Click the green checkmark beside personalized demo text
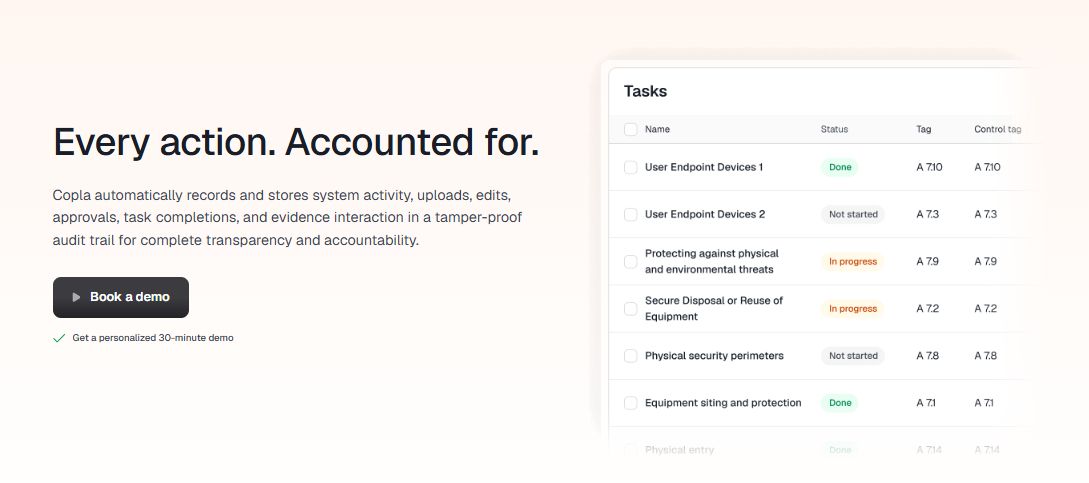 coord(59,338)
